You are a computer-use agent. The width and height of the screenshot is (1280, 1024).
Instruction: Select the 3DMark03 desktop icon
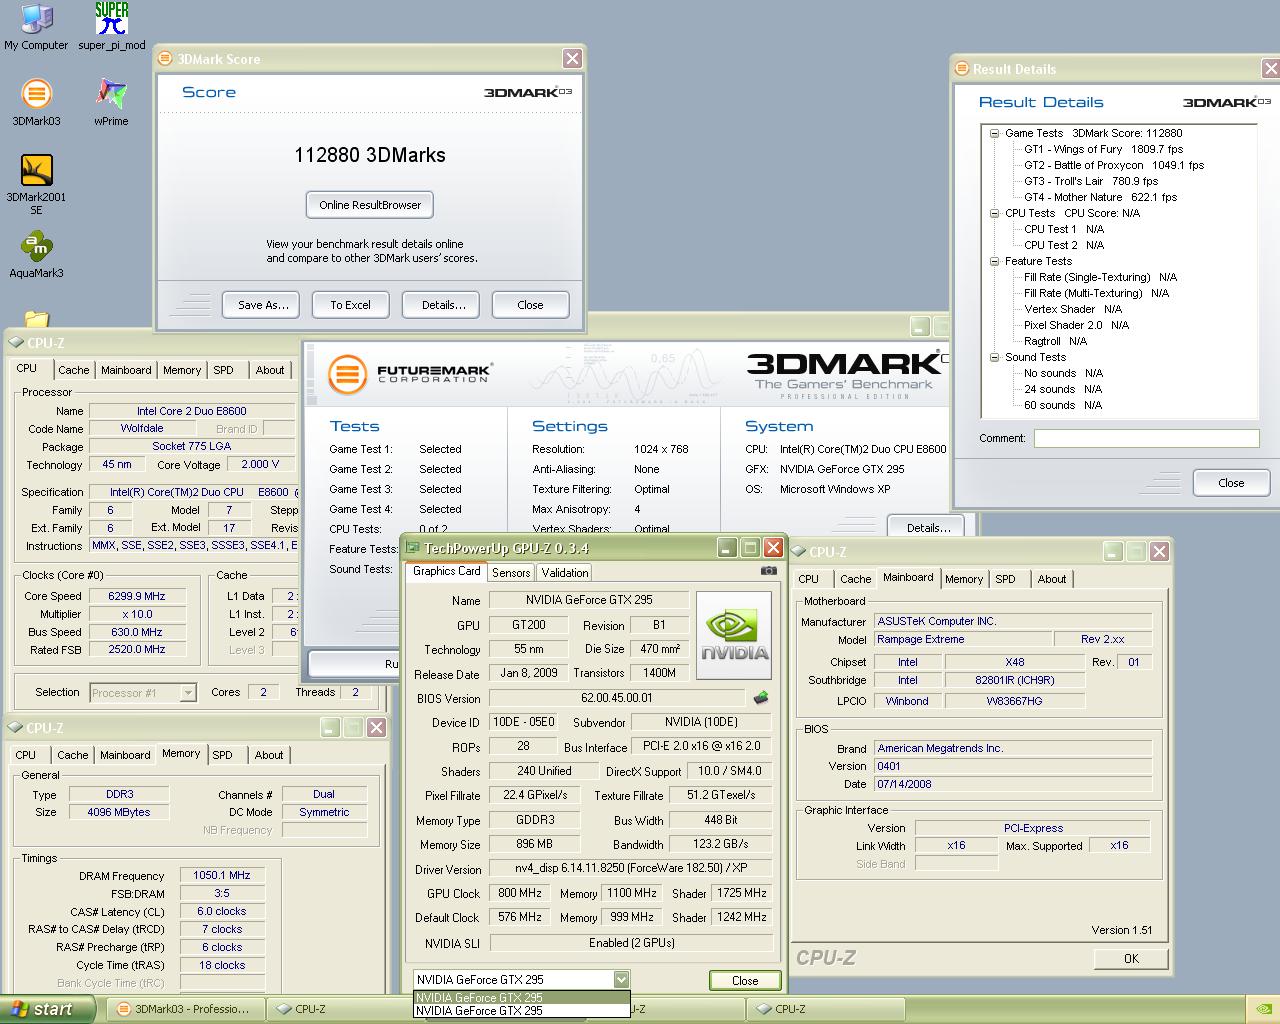point(36,103)
